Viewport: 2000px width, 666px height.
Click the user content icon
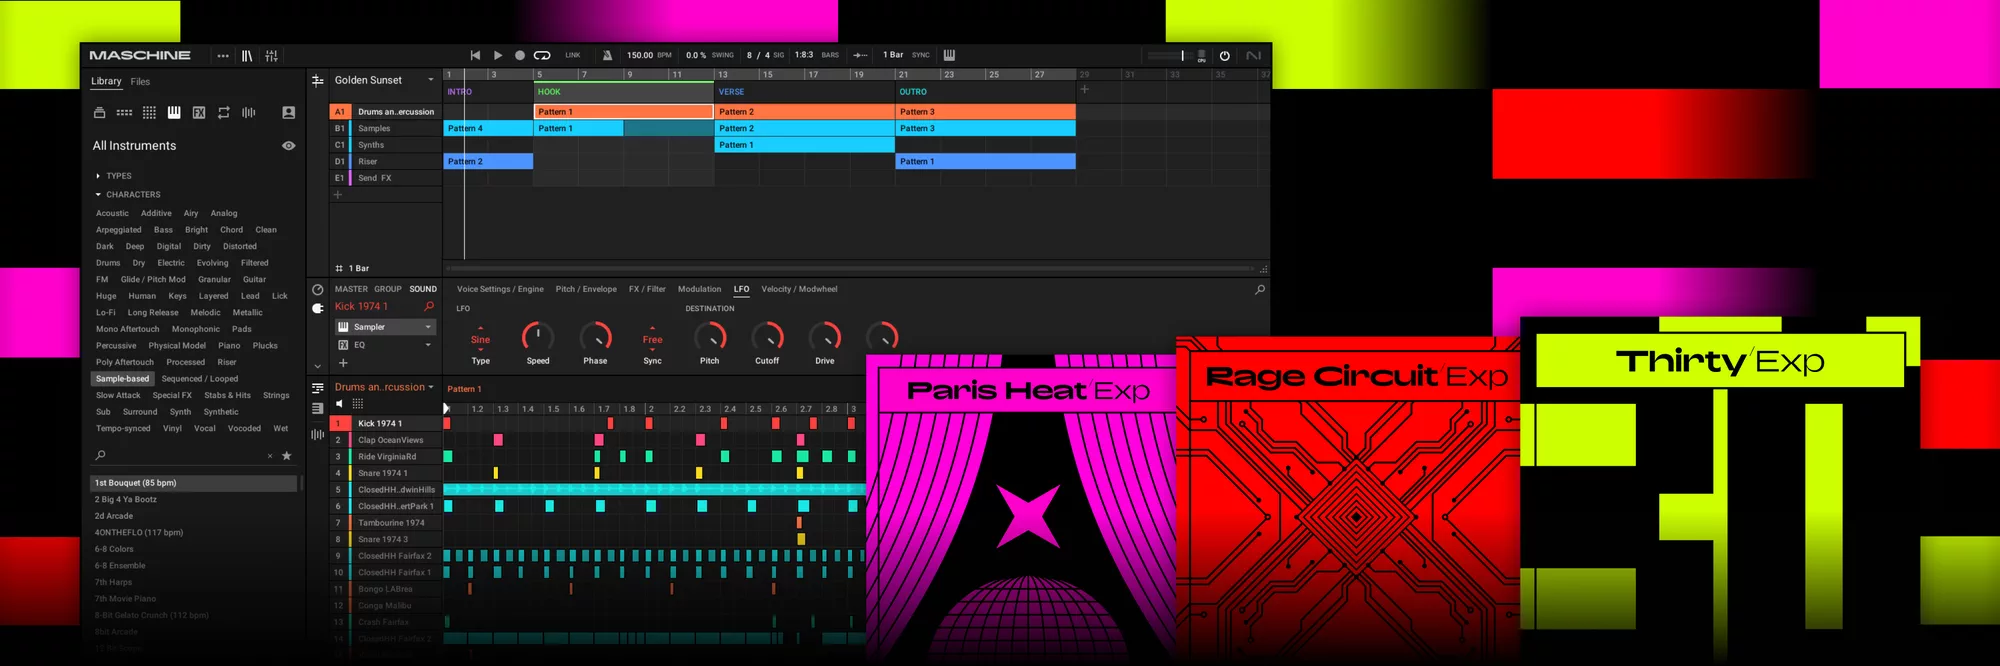click(289, 113)
